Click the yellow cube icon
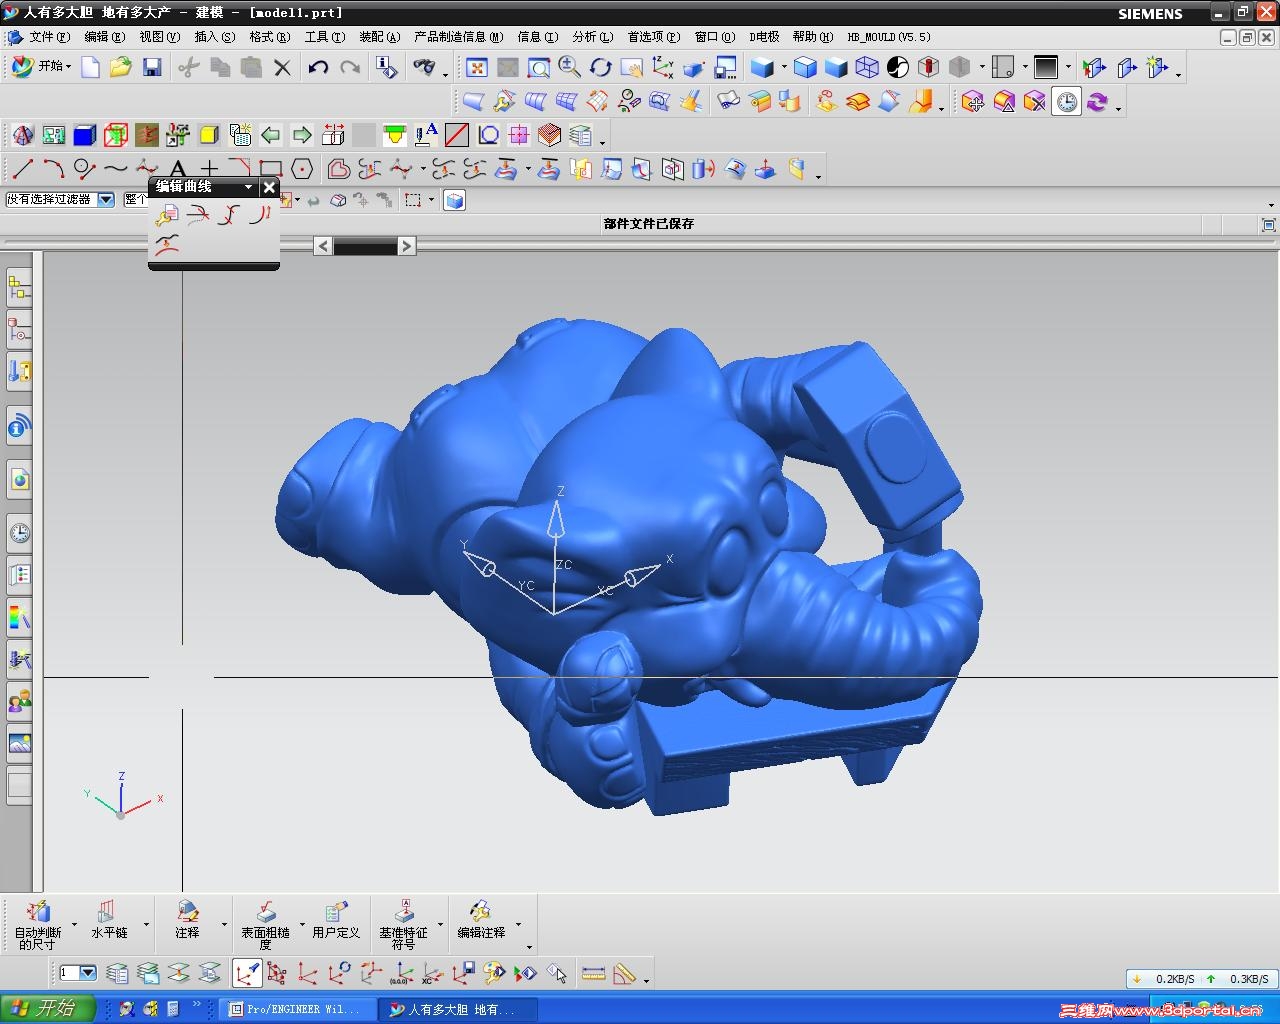 tap(209, 134)
